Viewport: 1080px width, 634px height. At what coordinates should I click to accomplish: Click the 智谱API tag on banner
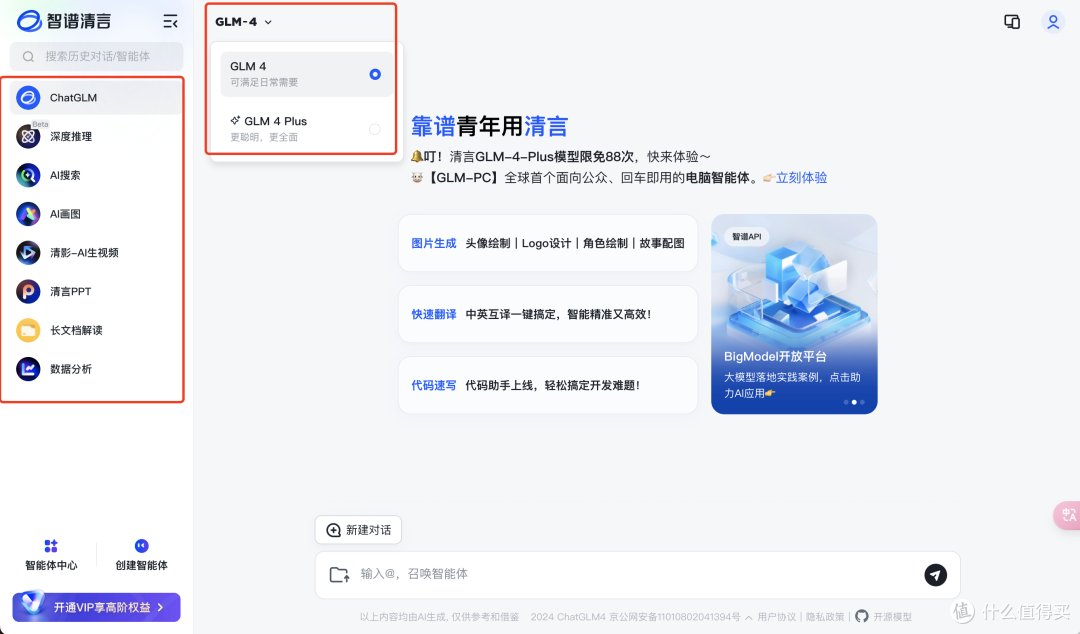click(747, 236)
